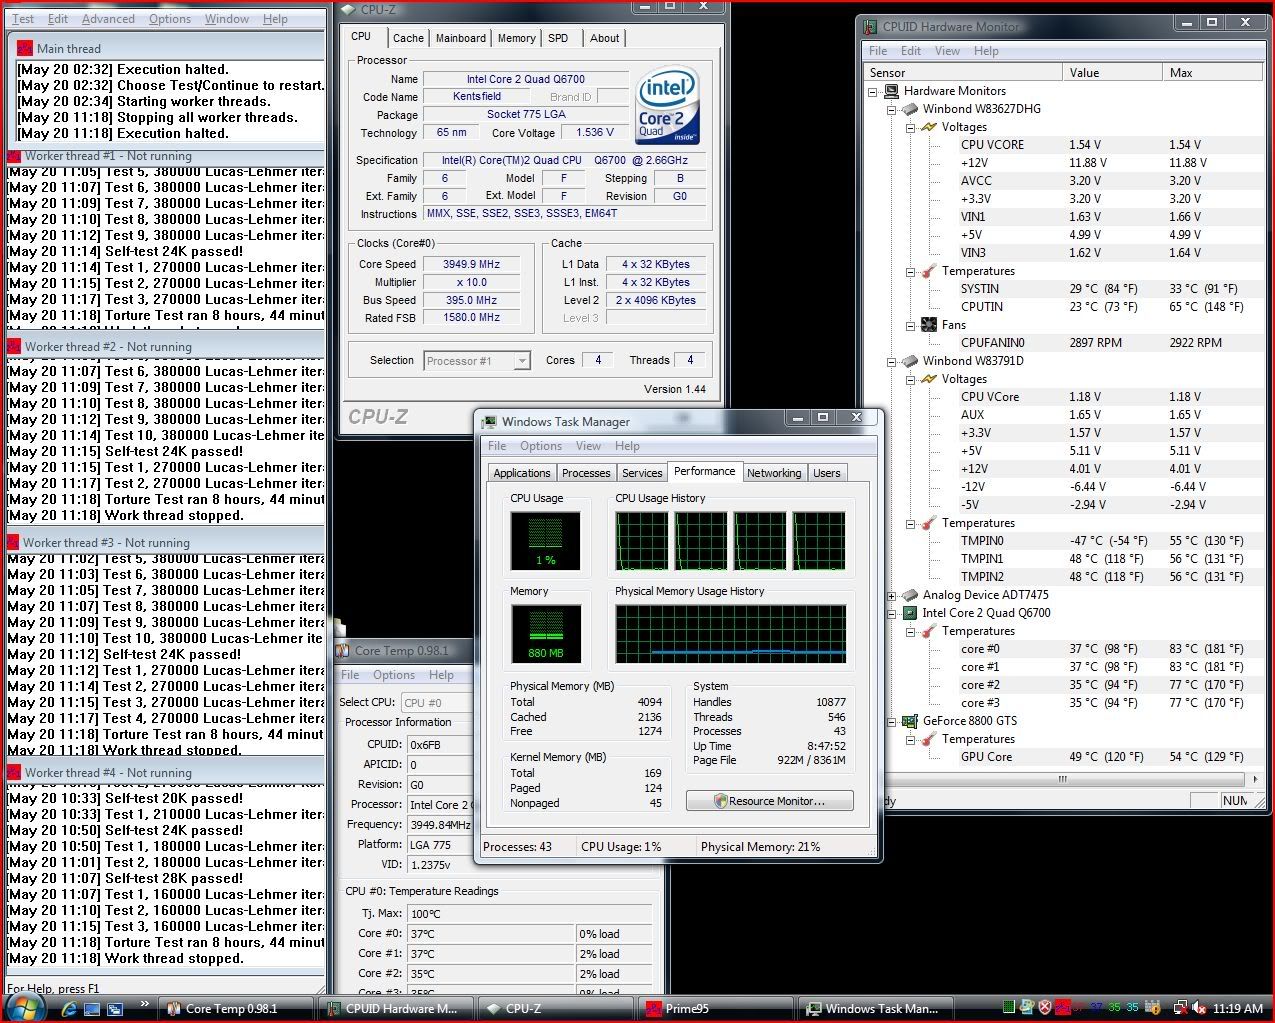The image size is (1275, 1023).
Task: Click the taskbar clock showing 11:19 AM
Action: [1238, 1009]
